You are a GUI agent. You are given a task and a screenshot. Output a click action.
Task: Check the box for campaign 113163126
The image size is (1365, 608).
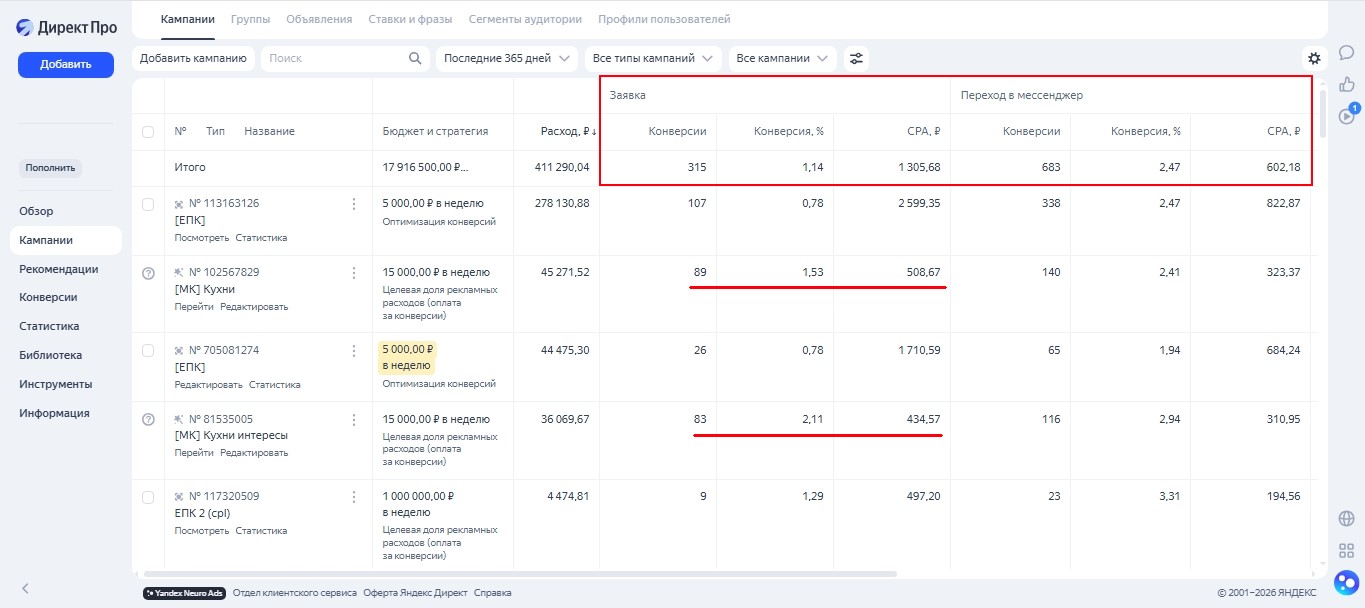148,204
